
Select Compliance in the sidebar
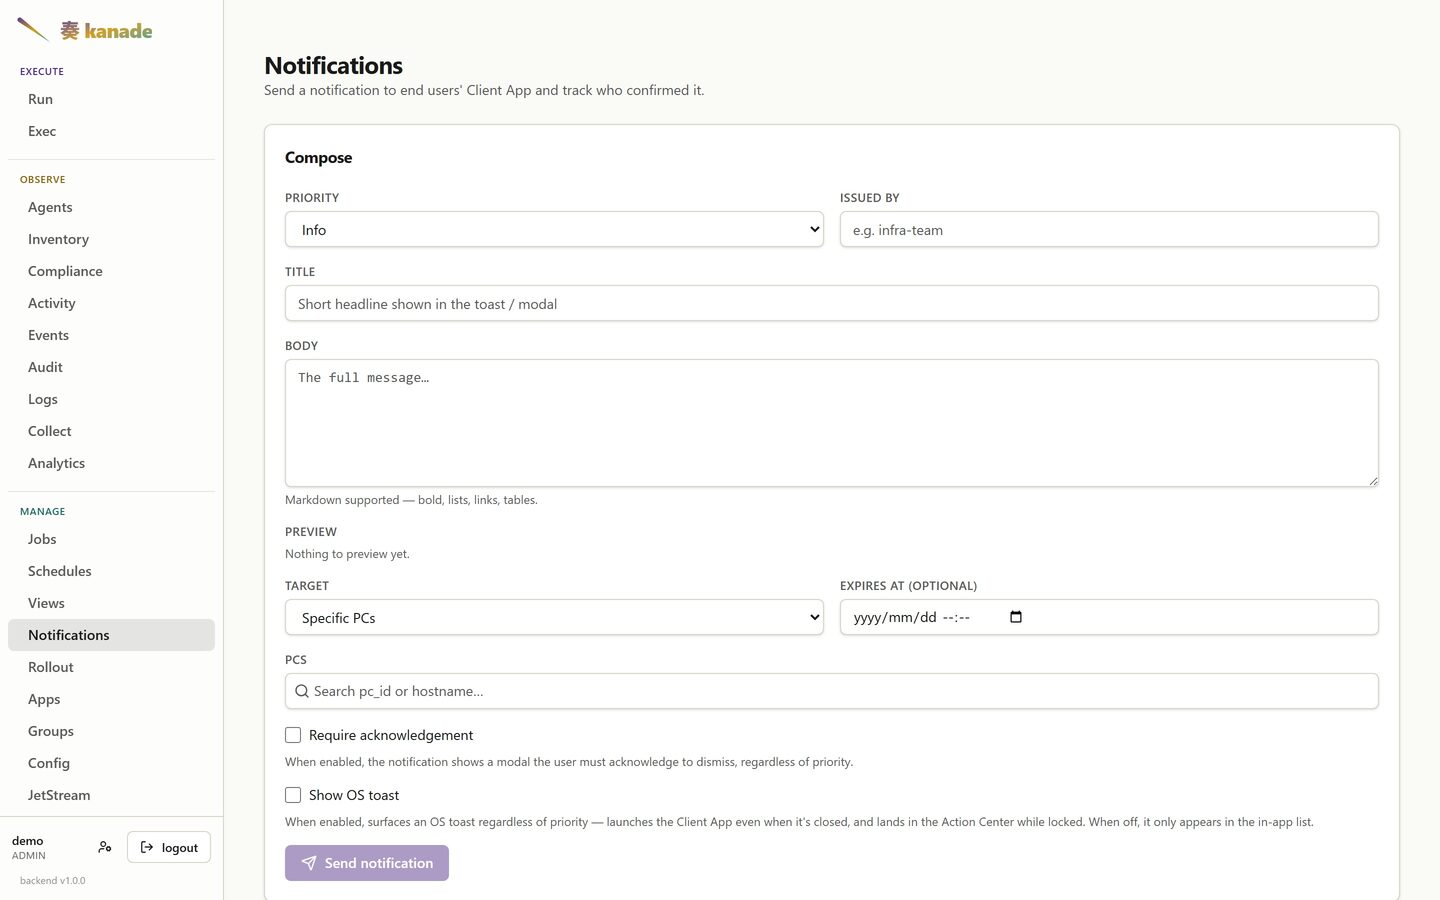tap(111, 271)
